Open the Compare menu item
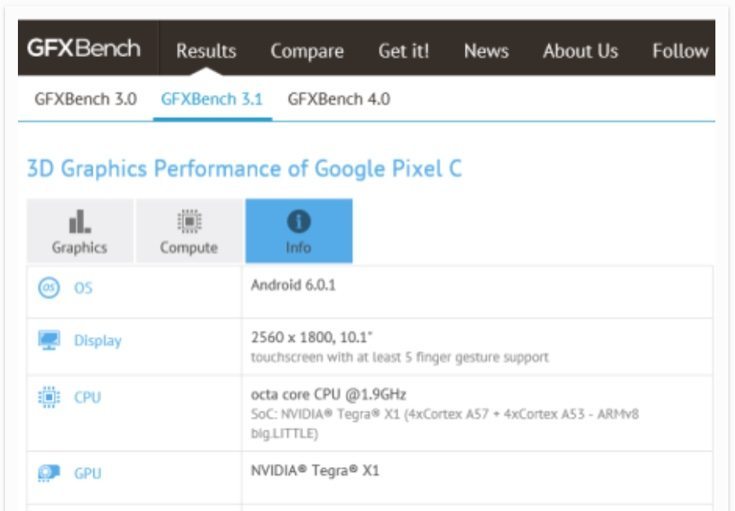This screenshot has height=511, width=735. click(x=307, y=51)
